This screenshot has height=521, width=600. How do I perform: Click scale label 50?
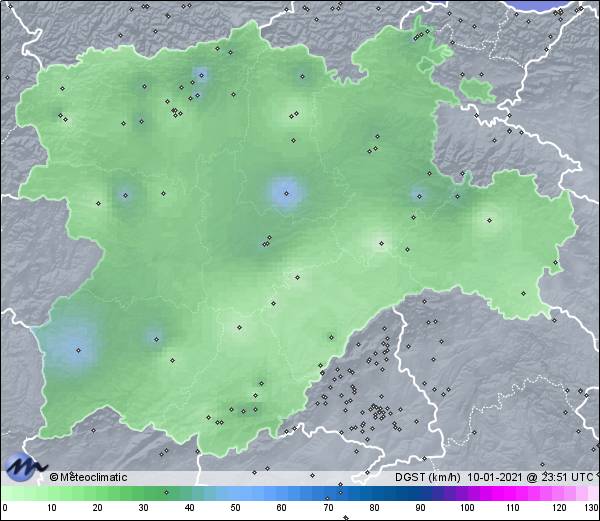click(x=235, y=508)
